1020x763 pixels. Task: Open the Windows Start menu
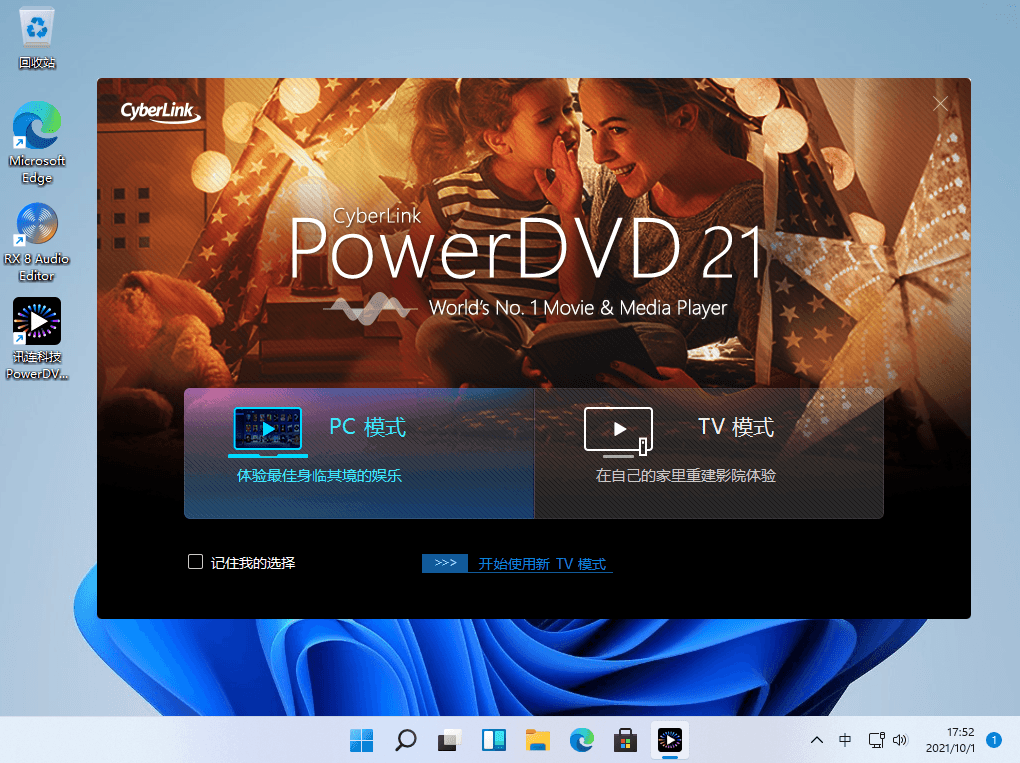[362, 740]
